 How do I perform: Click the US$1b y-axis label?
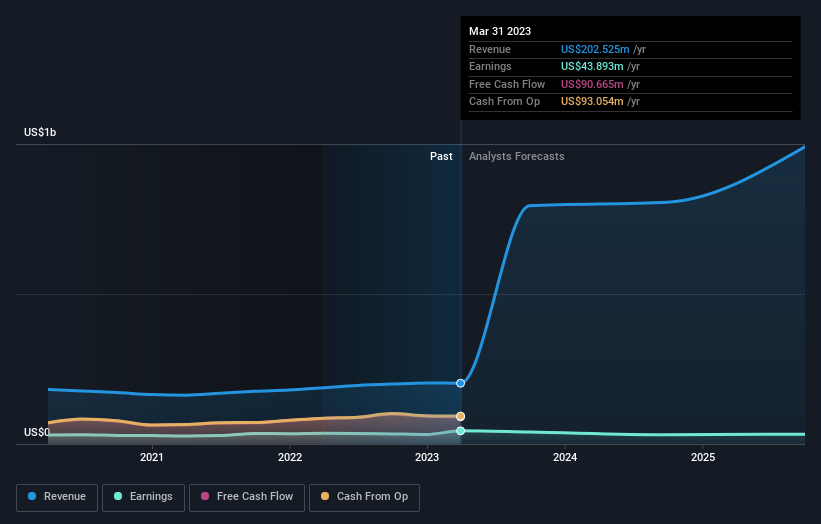pos(40,132)
